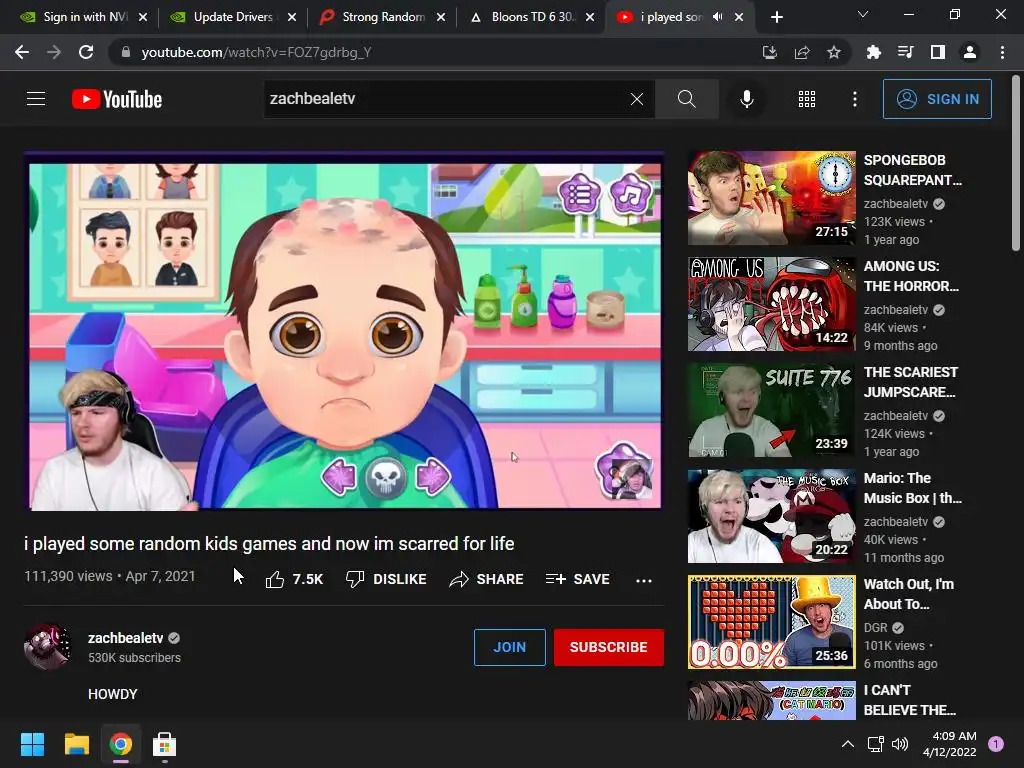Open zachbealetv channel avatar

(x=47, y=647)
